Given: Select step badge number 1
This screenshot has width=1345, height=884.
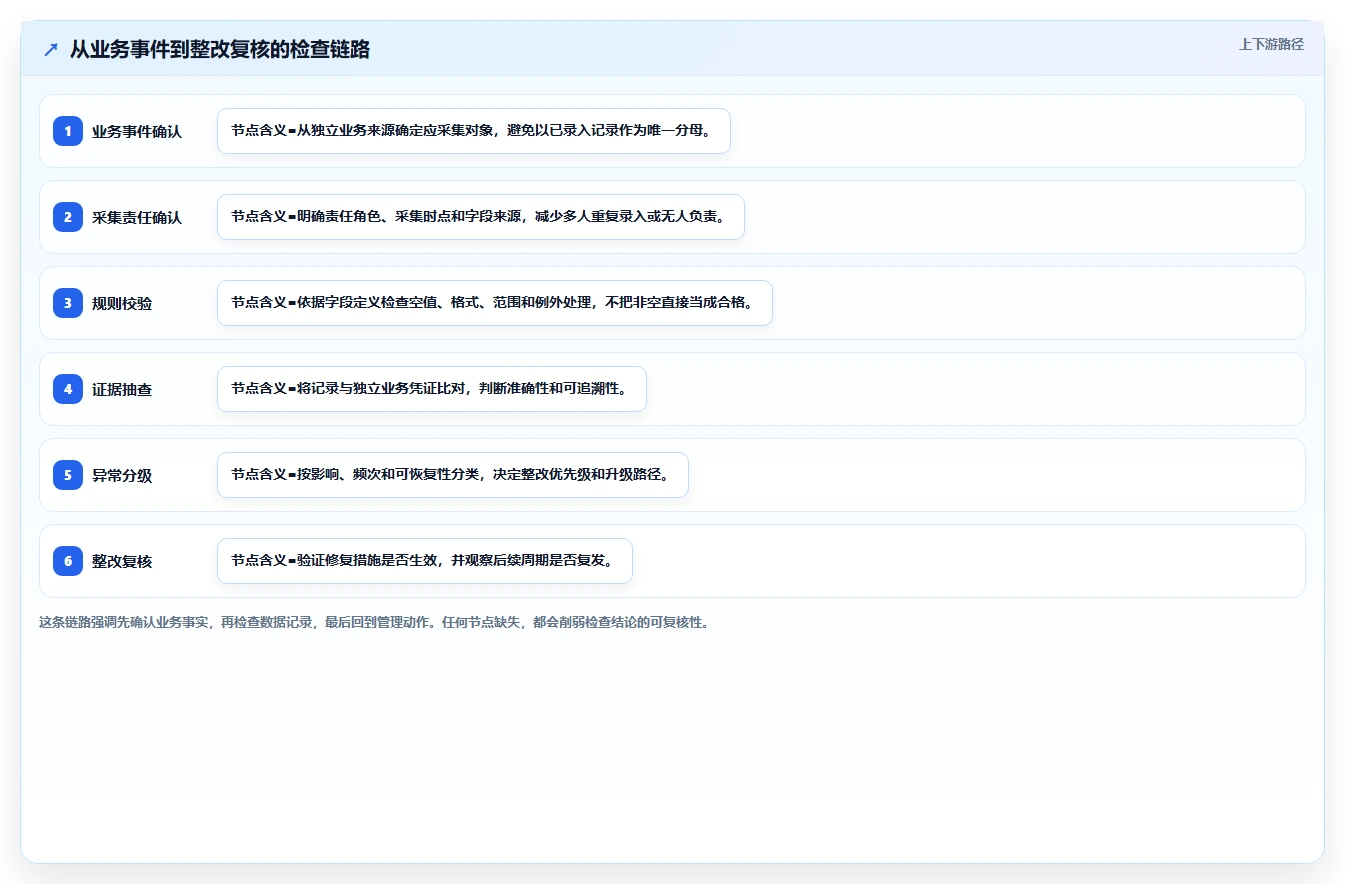Looking at the screenshot, I should [x=68, y=131].
